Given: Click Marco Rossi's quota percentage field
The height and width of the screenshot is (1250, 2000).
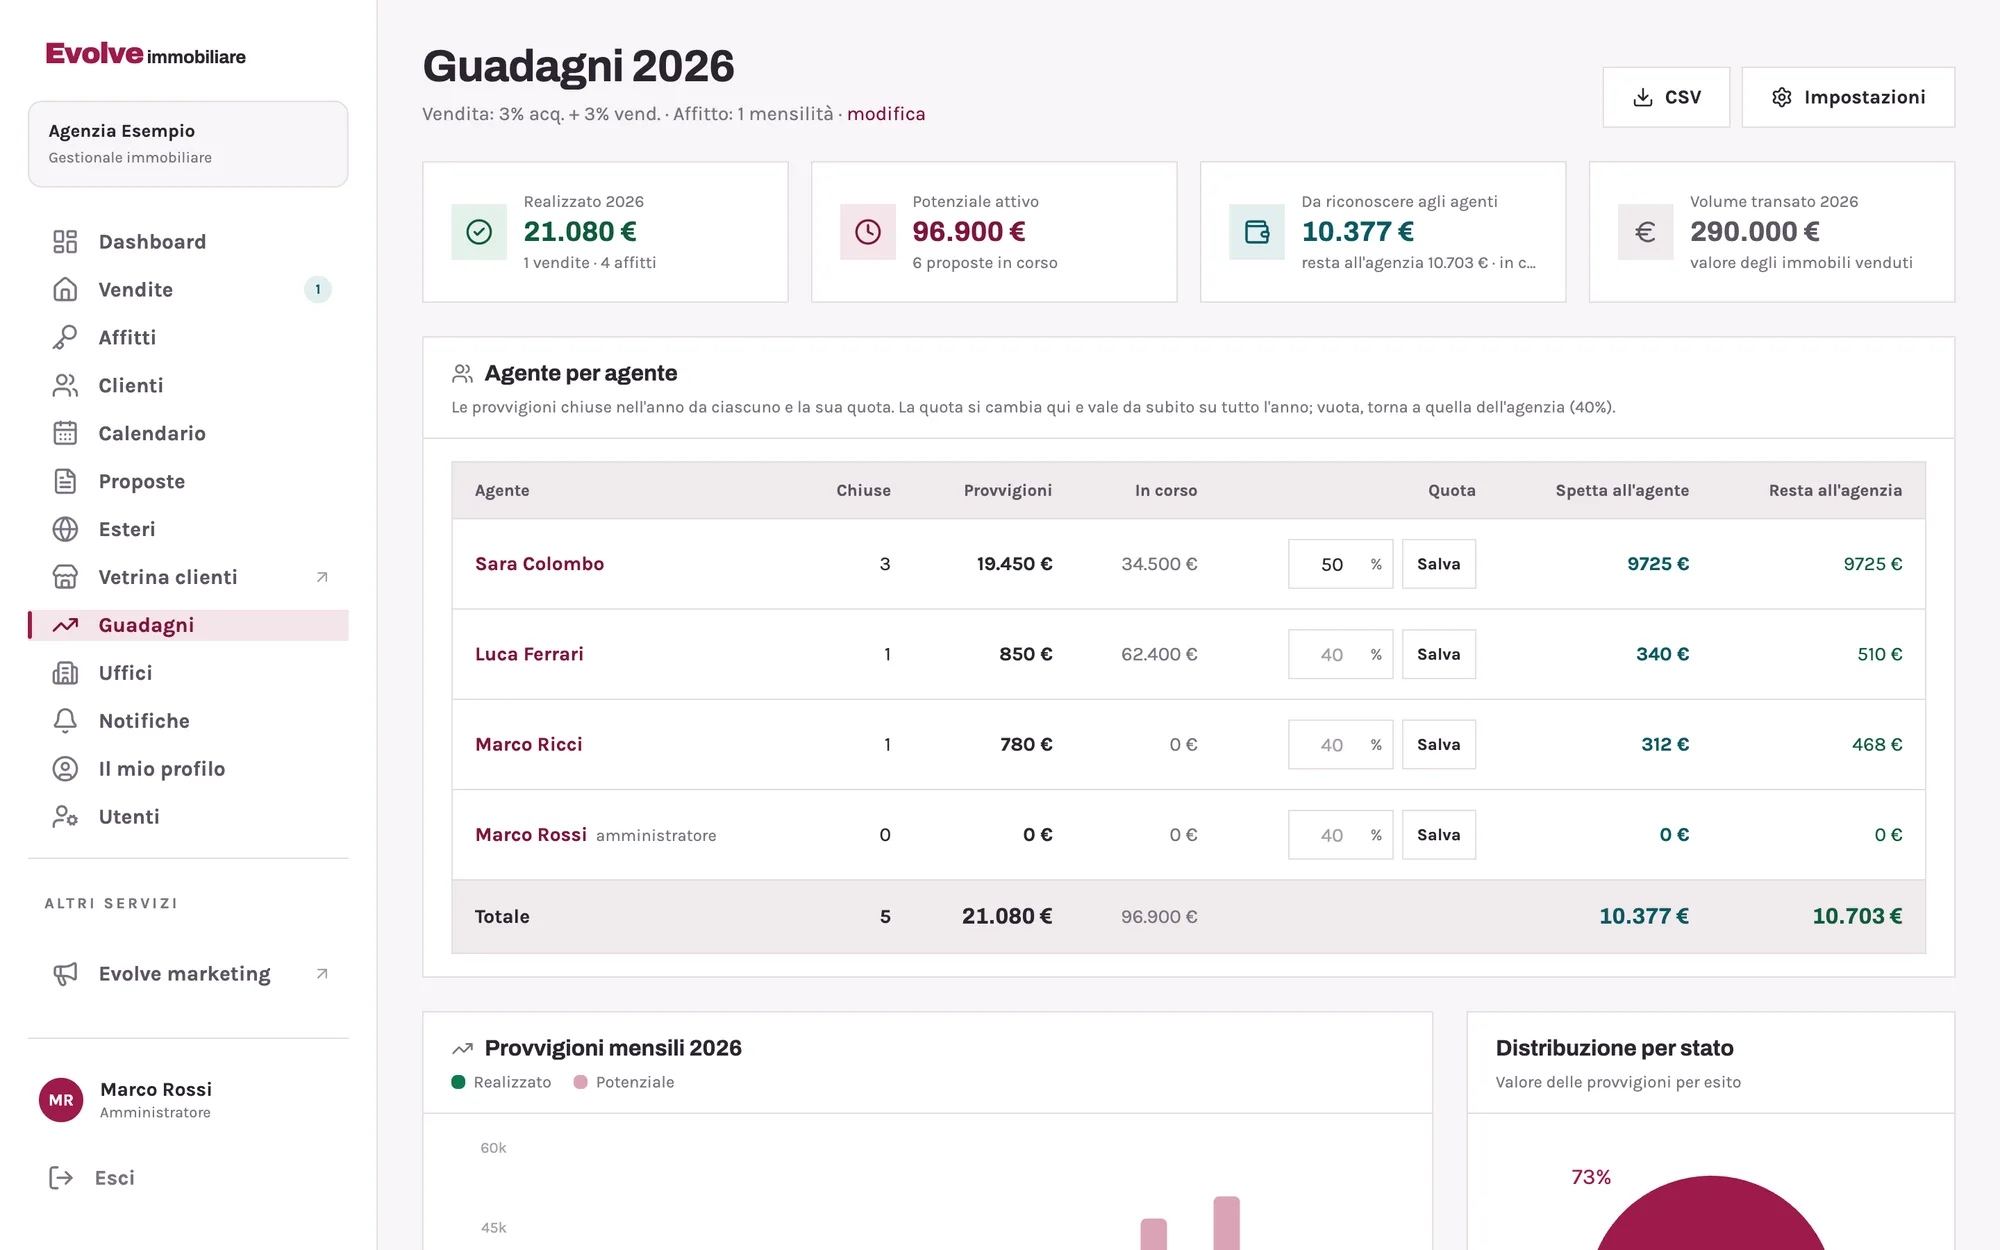Looking at the screenshot, I should [x=1340, y=836].
